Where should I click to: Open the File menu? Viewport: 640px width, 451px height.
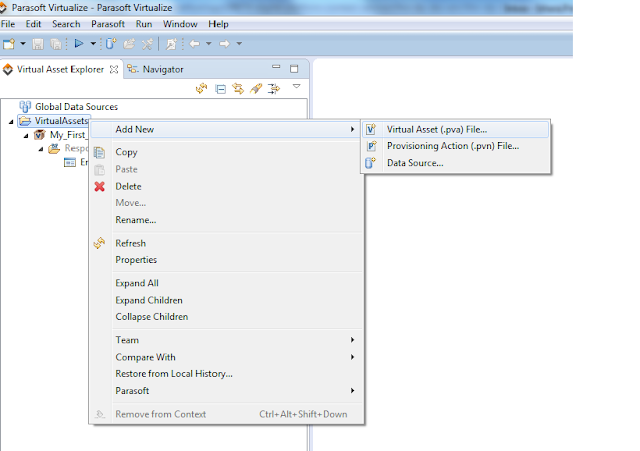(x=8, y=24)
